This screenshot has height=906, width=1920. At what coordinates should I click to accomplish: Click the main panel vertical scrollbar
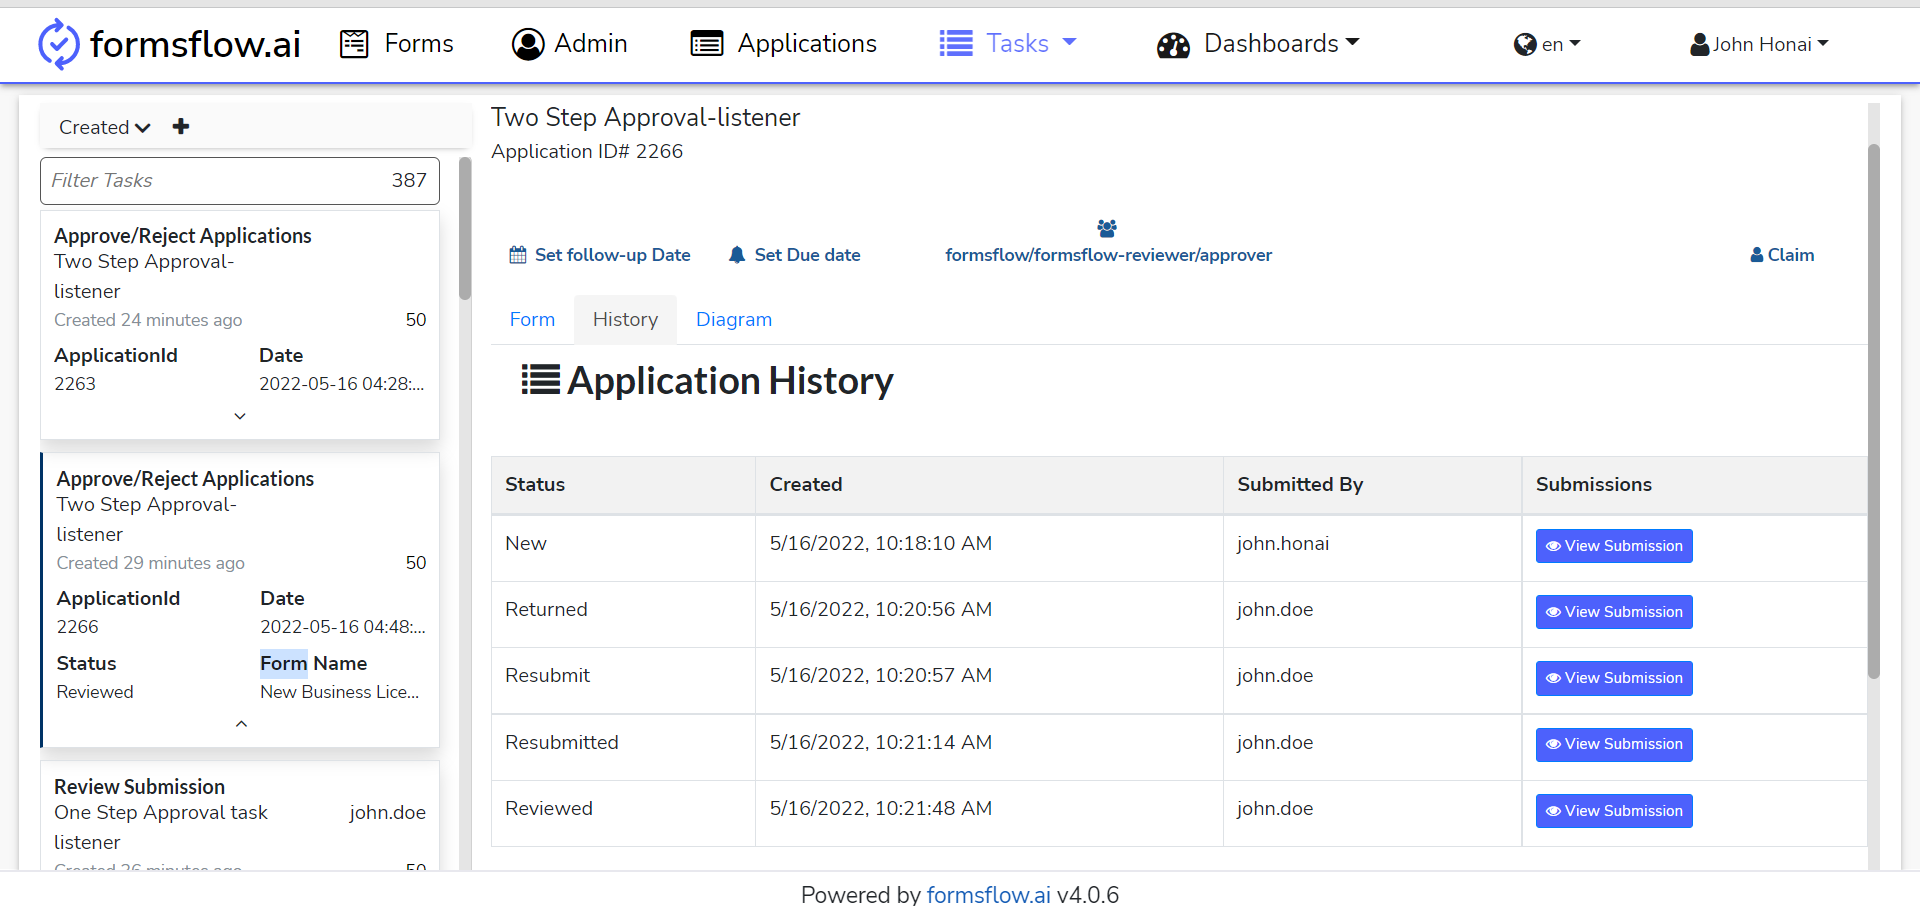(1874, 411)
